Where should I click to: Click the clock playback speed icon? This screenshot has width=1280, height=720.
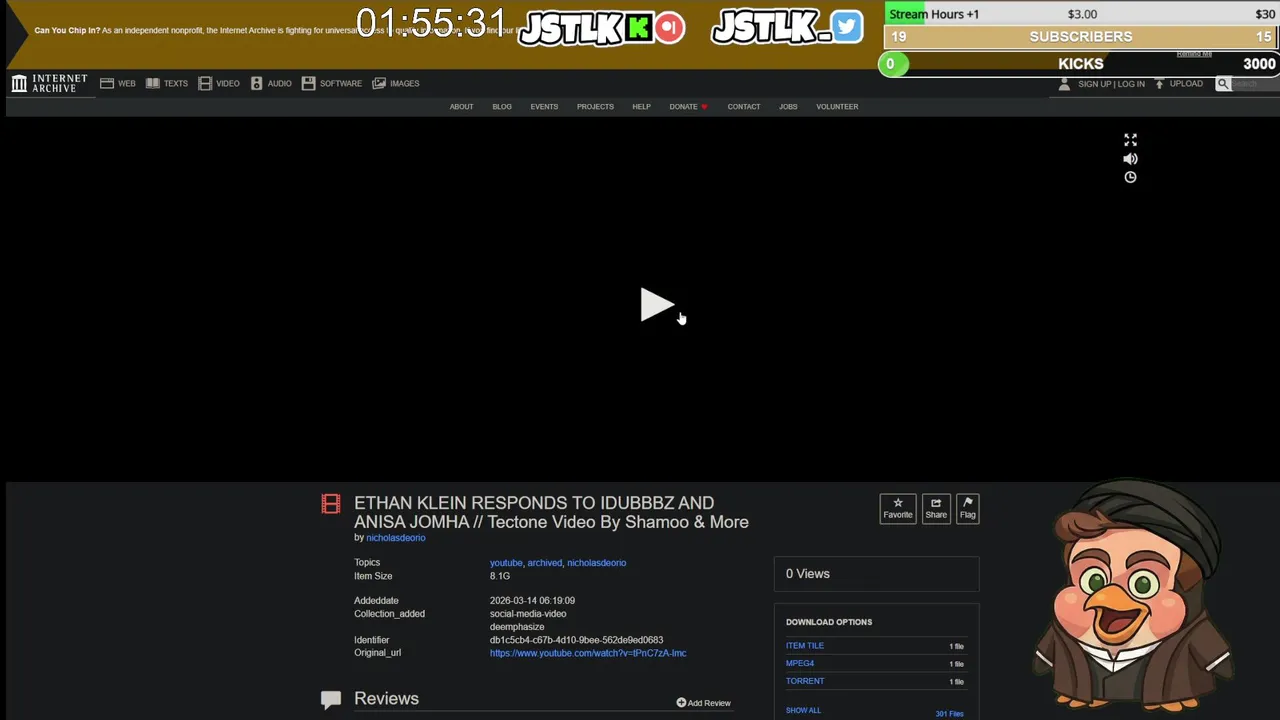pyautogui.click(x=1130, y=177)
